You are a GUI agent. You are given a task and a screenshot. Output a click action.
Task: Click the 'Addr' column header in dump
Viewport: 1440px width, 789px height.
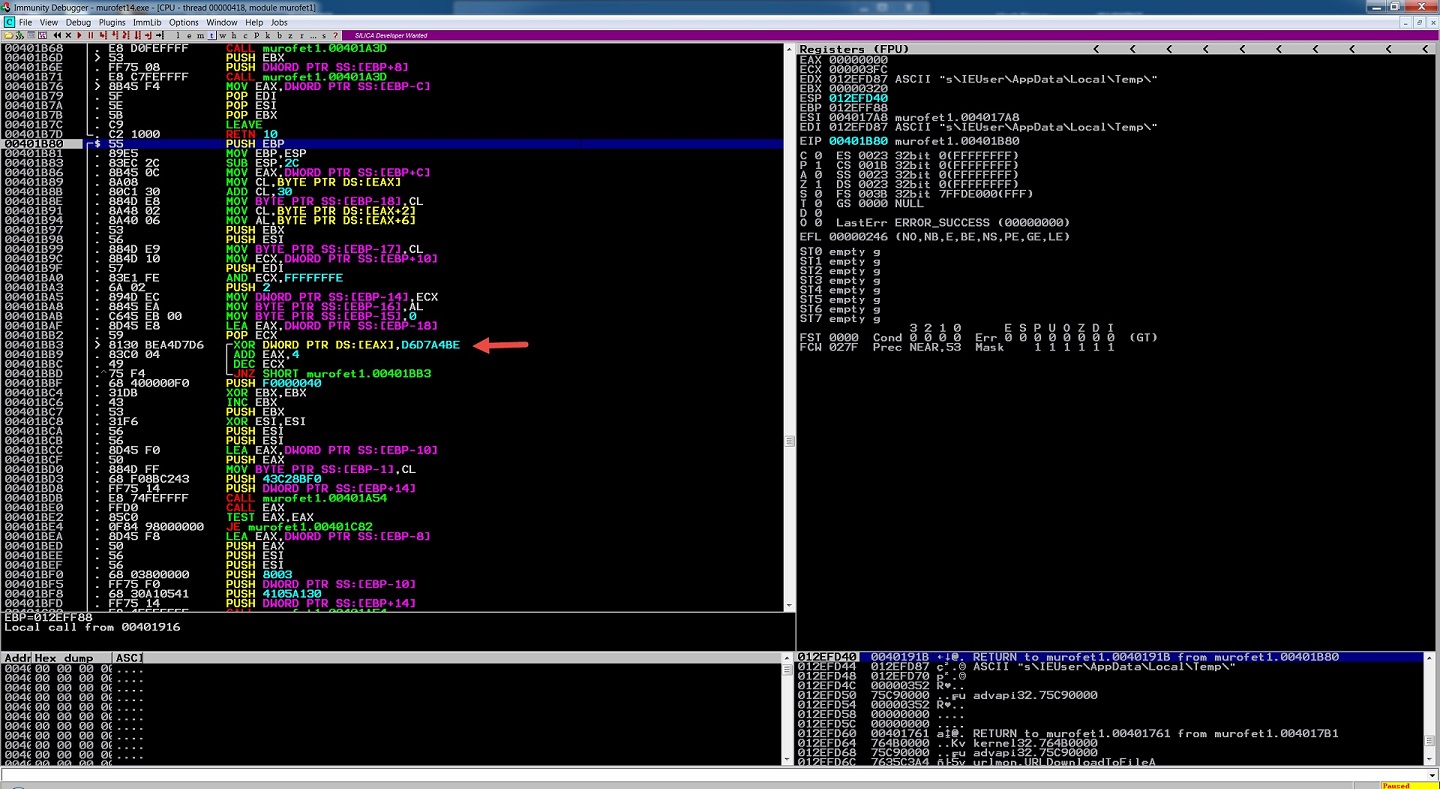pos(18,658)
